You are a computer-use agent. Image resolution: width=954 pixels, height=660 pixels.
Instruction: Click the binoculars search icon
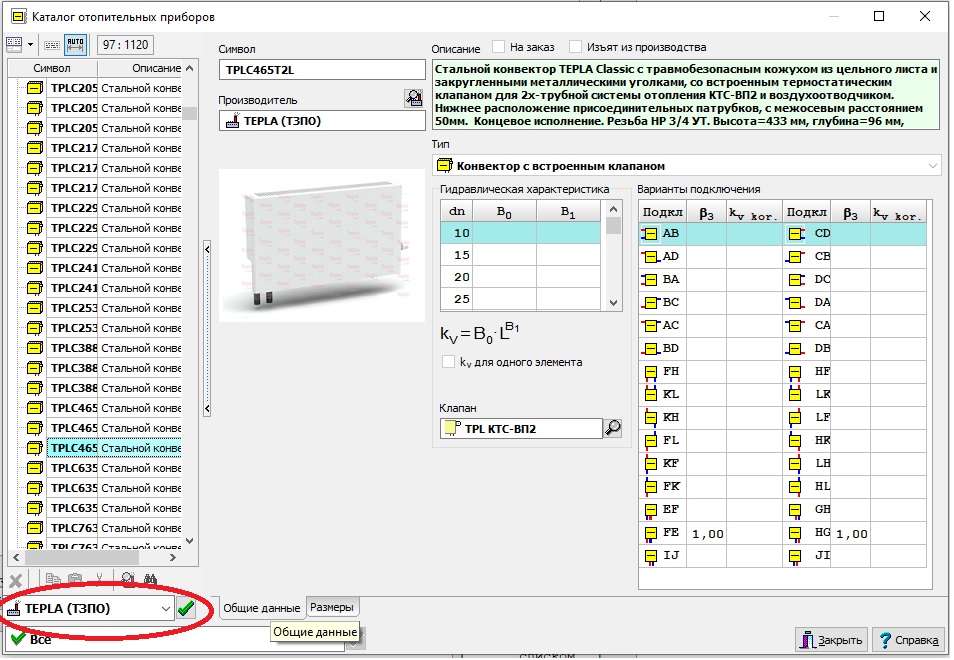click(x=150, y=579)
